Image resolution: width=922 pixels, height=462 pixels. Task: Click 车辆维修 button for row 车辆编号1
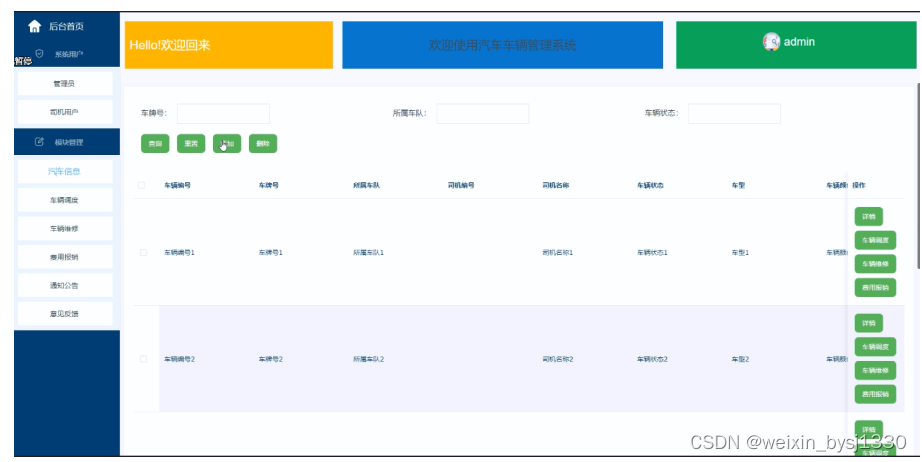tap(875, 264)
